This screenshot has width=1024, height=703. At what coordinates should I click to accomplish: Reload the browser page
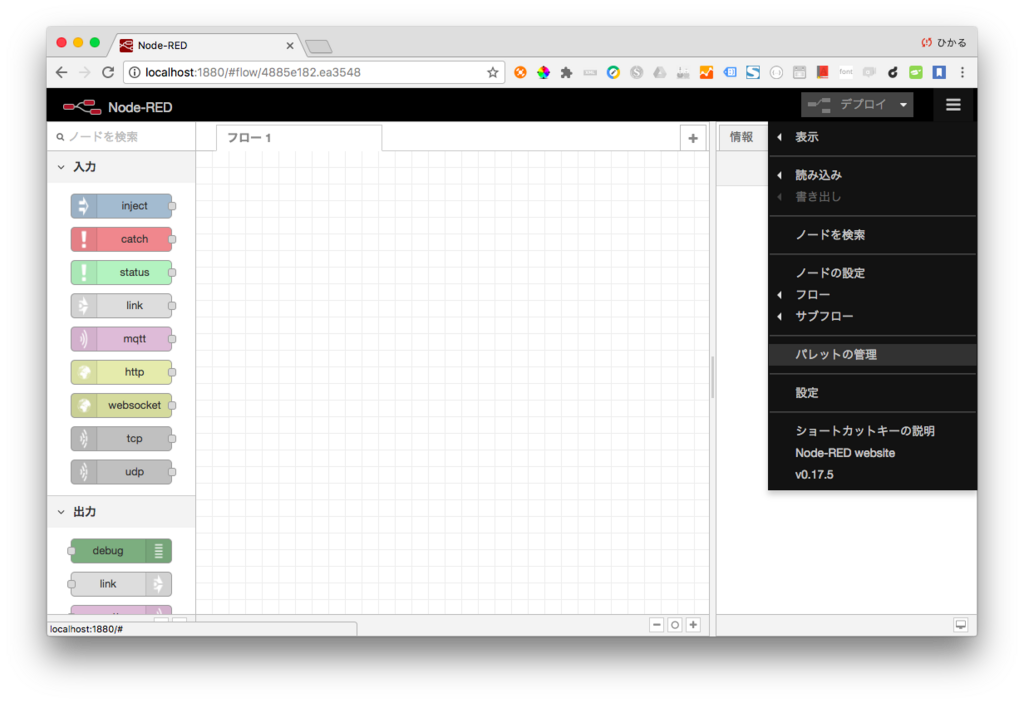pos(108,73)
